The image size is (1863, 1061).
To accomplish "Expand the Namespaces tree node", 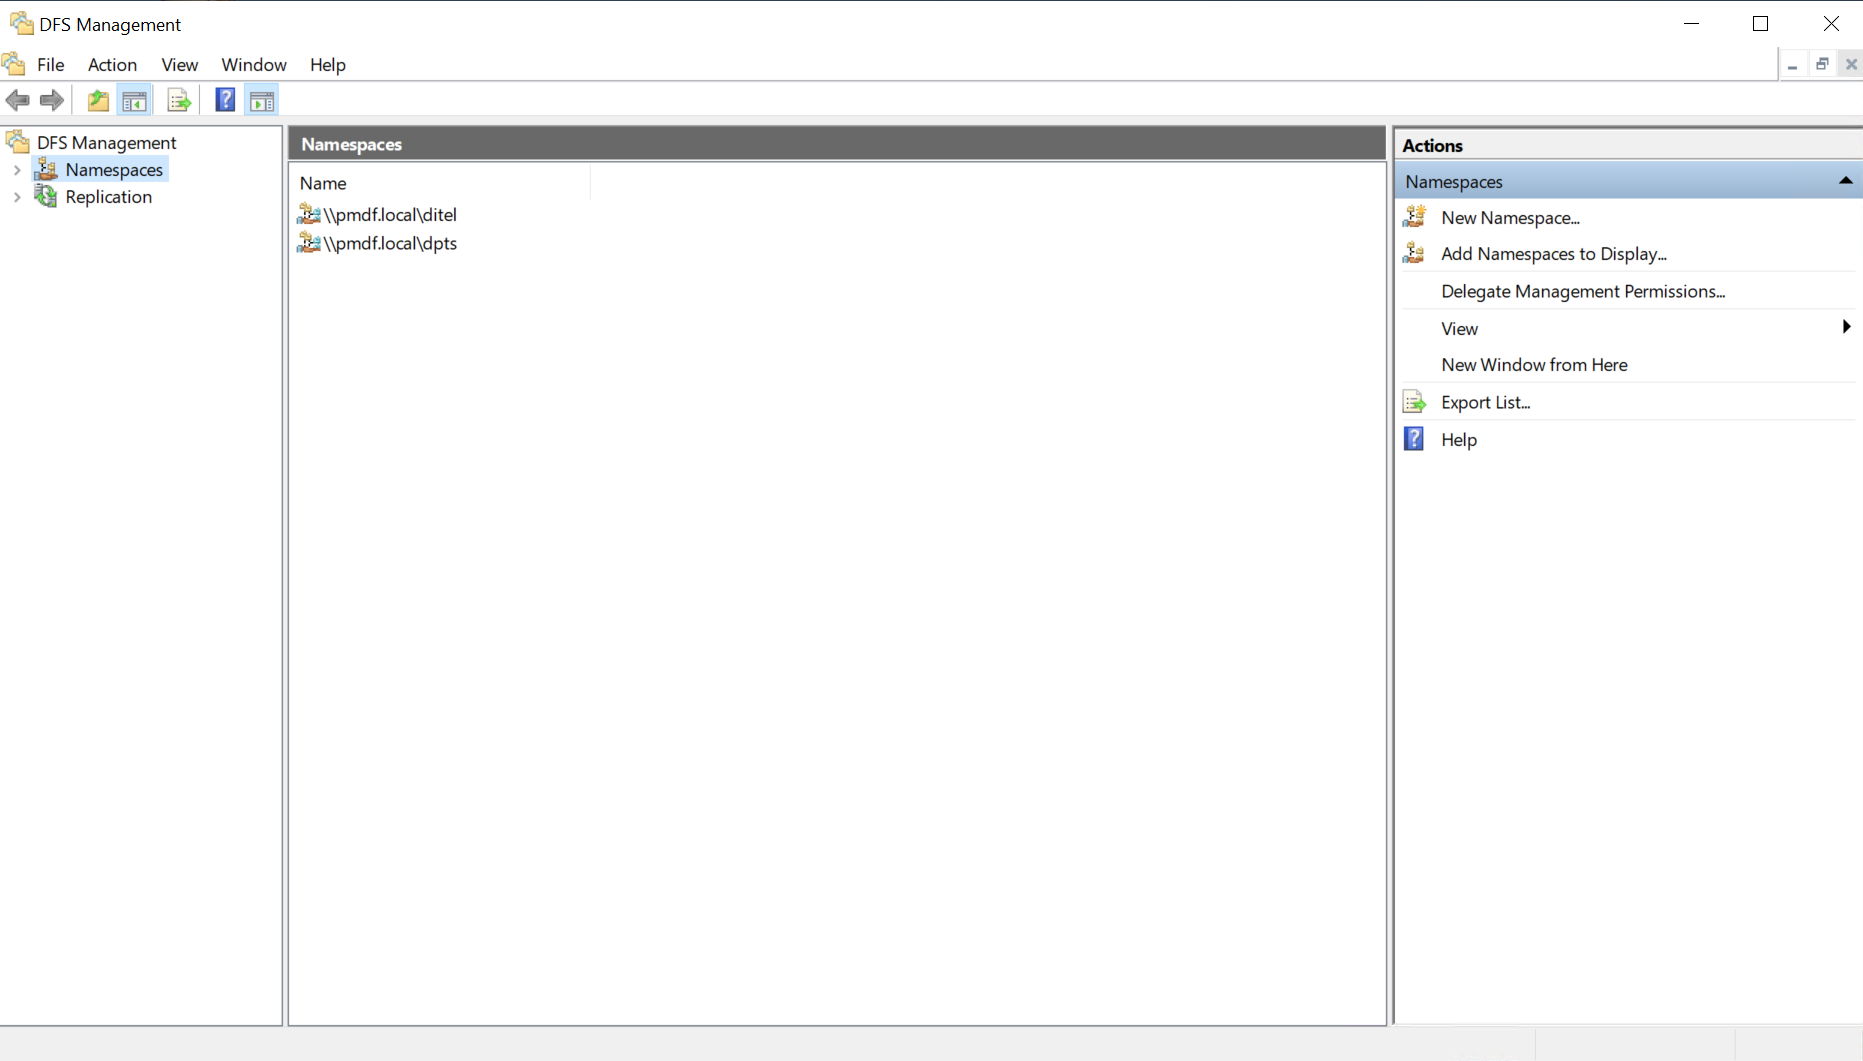I will click(x=16, y=170).
